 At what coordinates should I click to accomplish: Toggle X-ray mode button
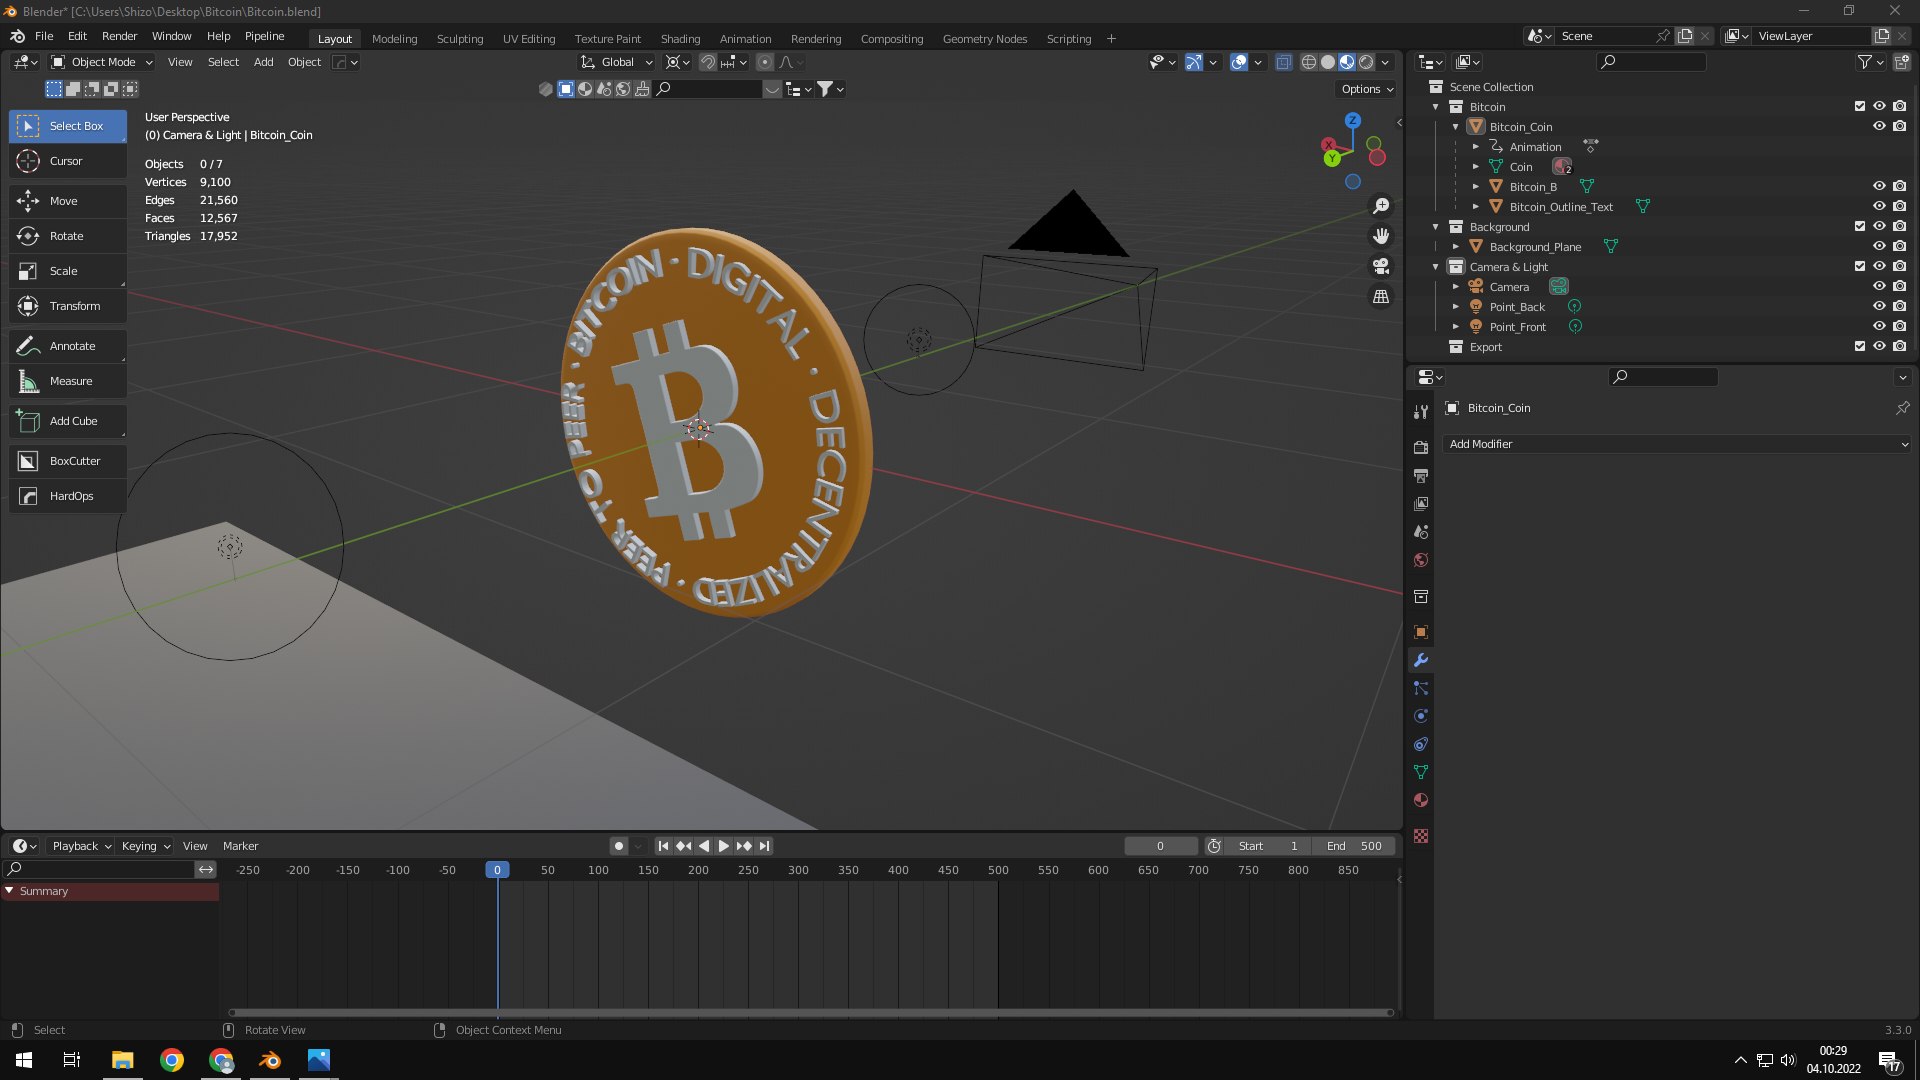coord(1284,62)
